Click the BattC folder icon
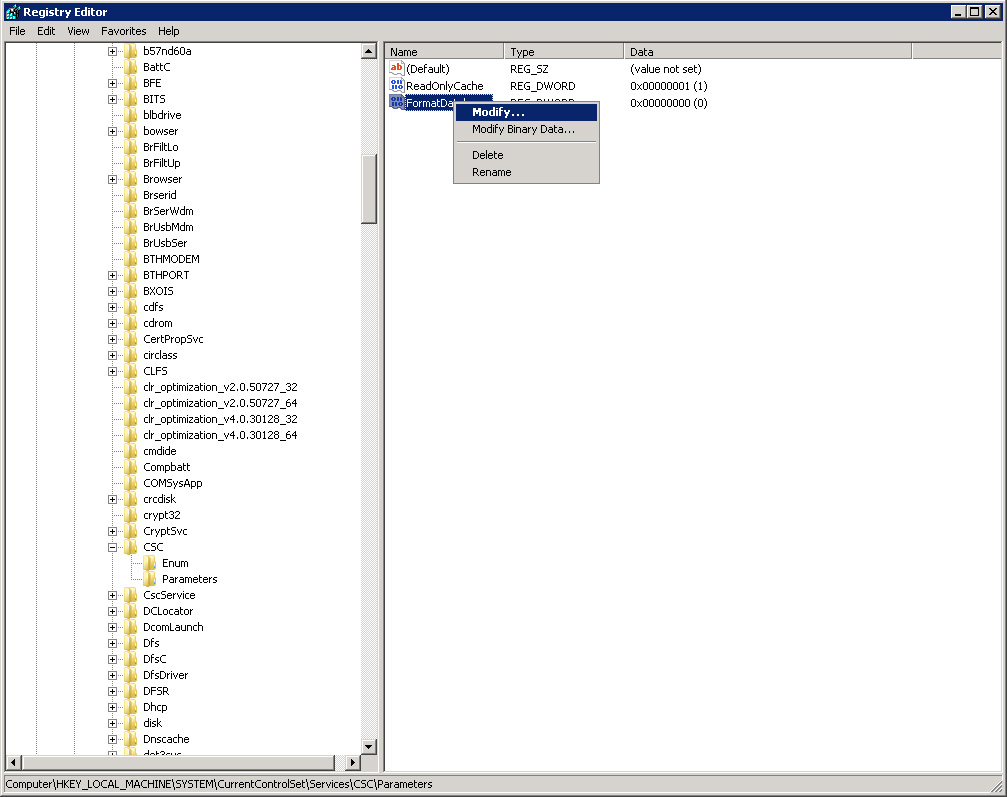The width and height of the screenshot is (1007, 797). [130, 67]
